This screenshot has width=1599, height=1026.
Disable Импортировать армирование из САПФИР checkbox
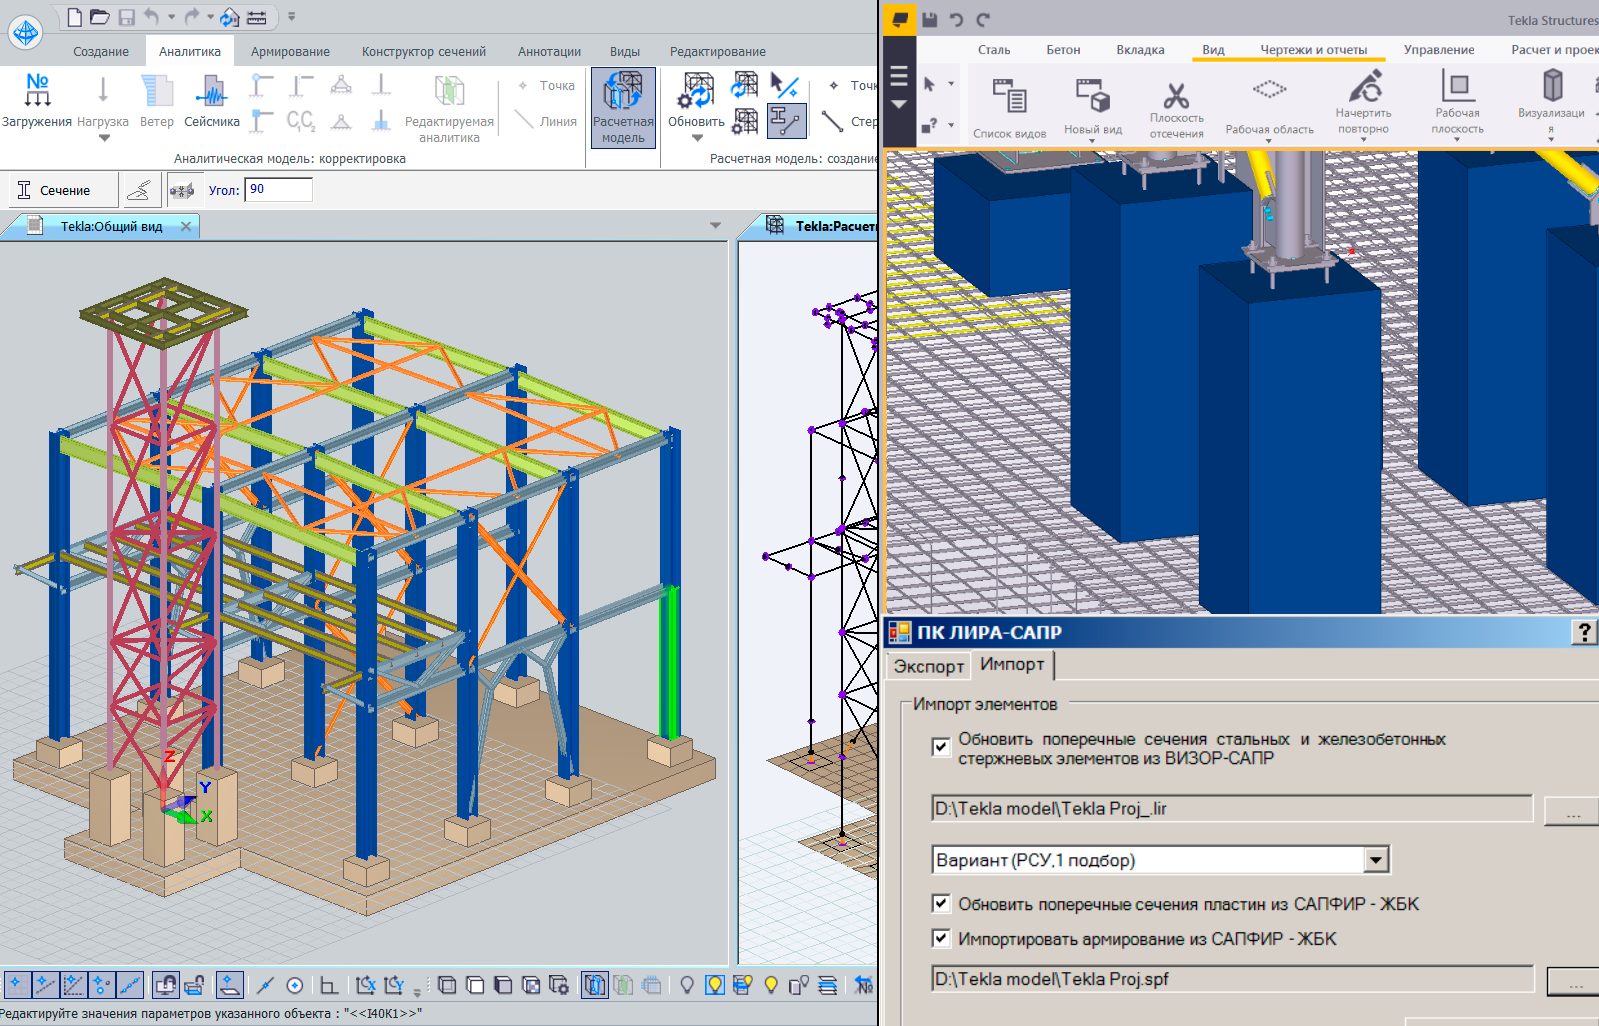[x=940, y=938]
